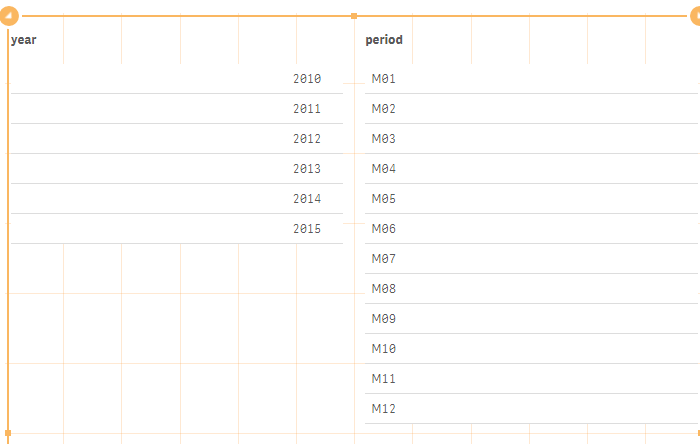Click the period column header
Image resolution: width=700 pixels, height=444 pixels.
click(x=384, y=40)
